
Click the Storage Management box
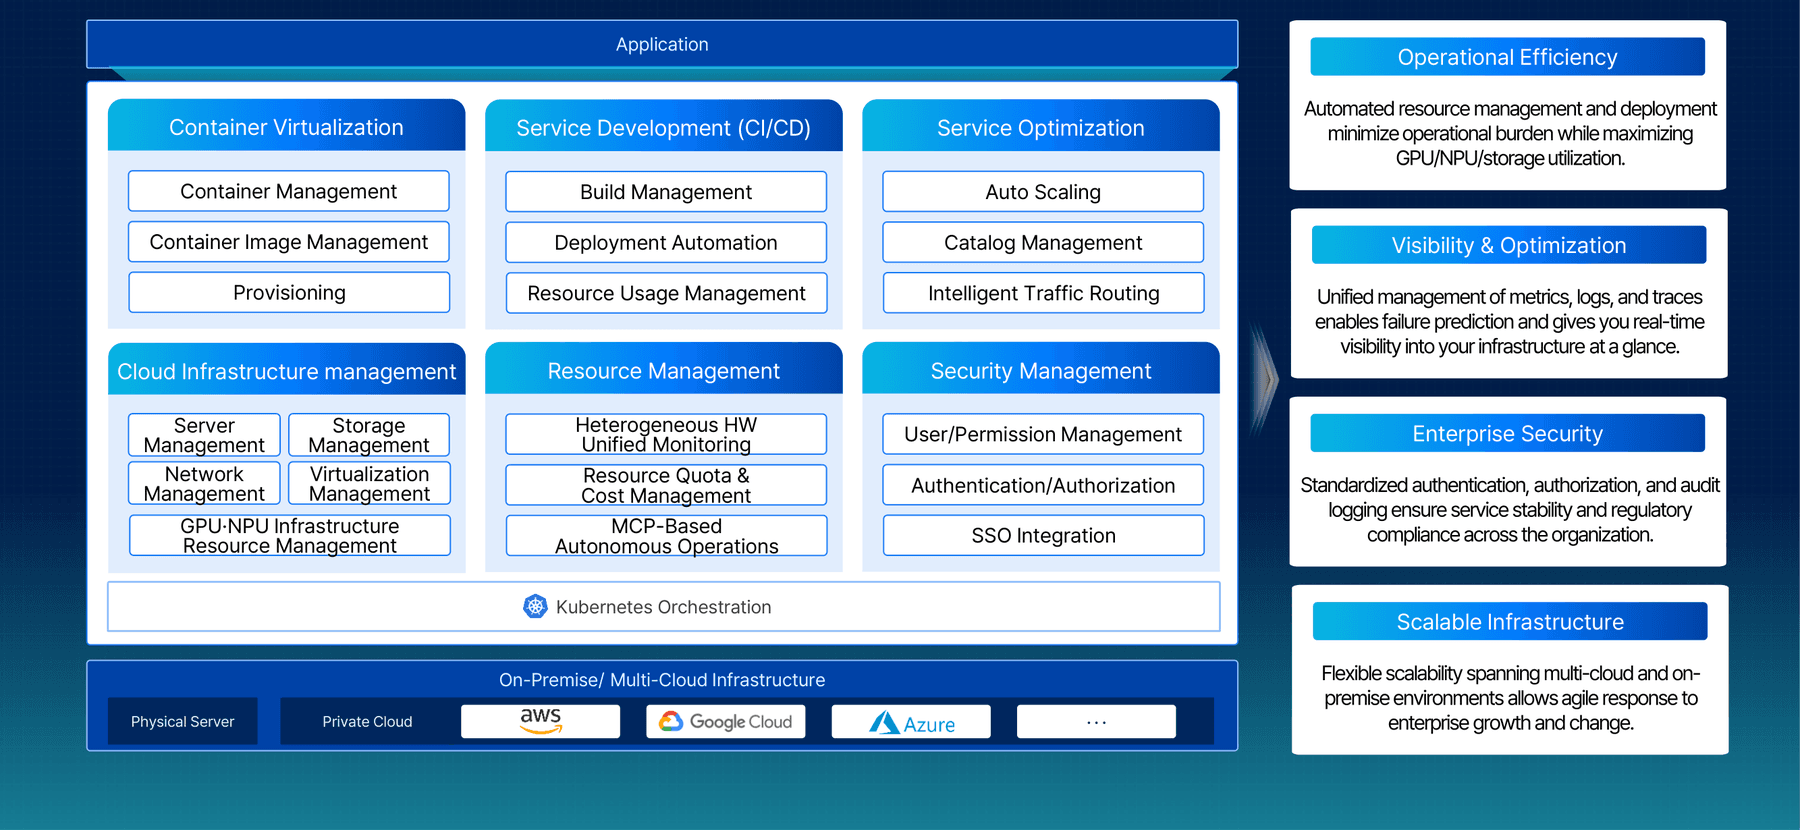[369, 435]
